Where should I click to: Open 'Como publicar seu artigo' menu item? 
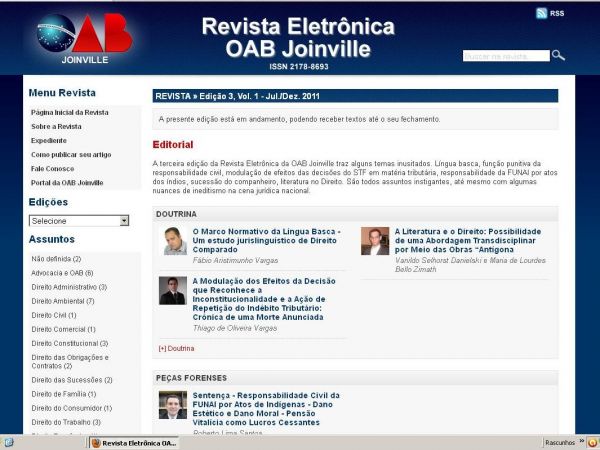tap(71, 155)
